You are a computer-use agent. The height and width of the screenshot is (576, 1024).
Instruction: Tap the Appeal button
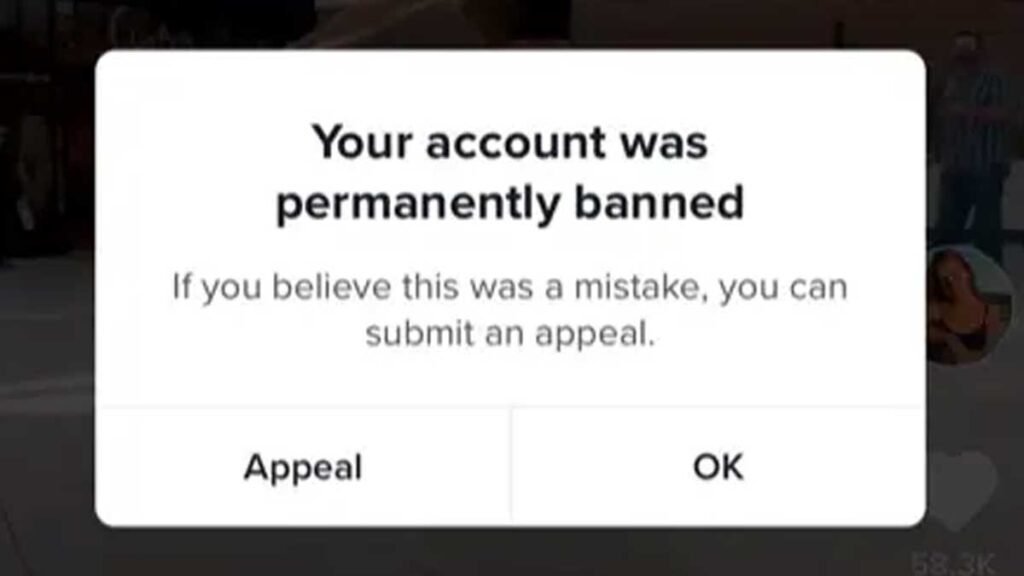click(x=303, y=467)
